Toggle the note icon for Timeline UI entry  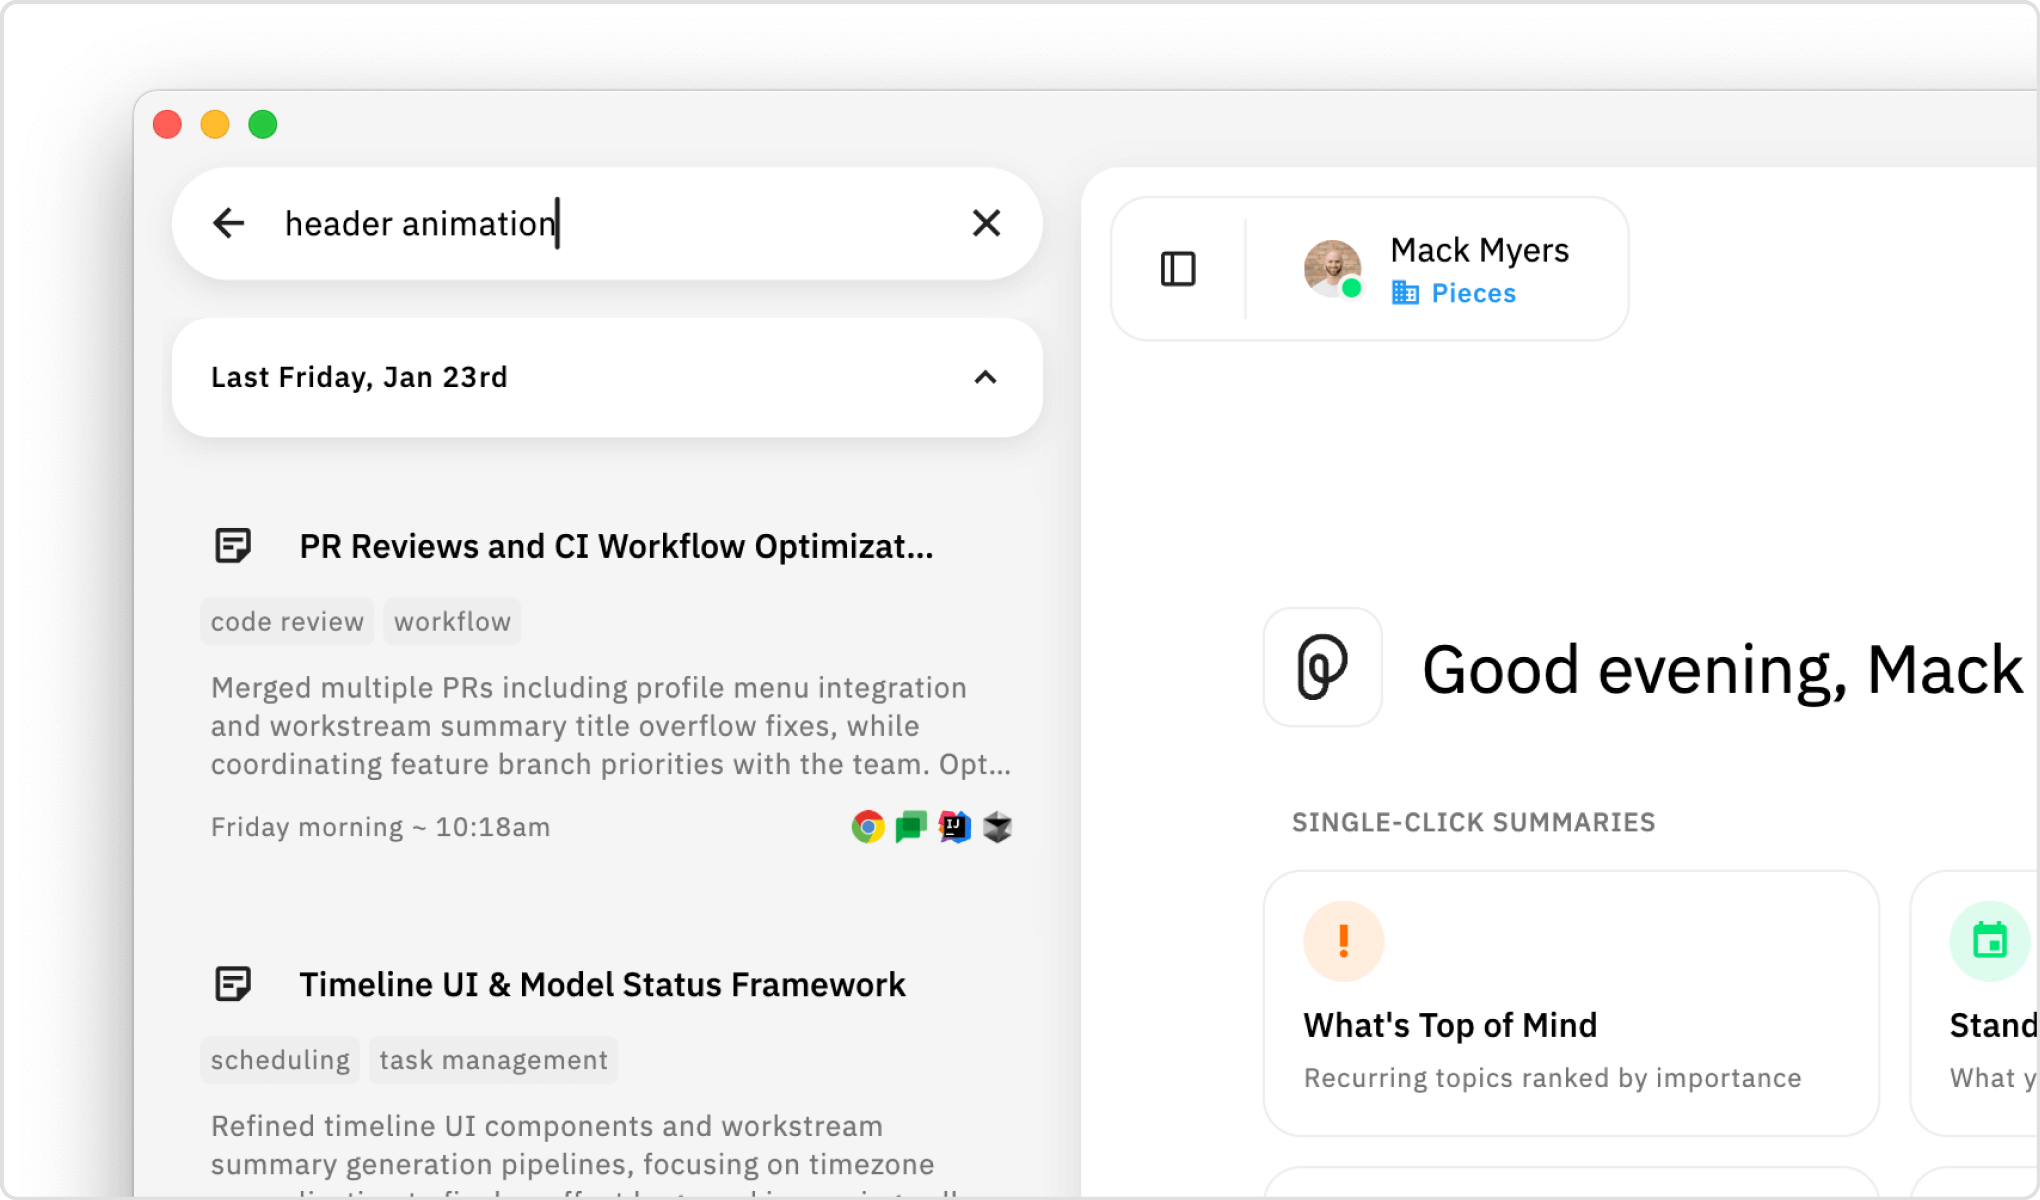click(x=232, y=984)
